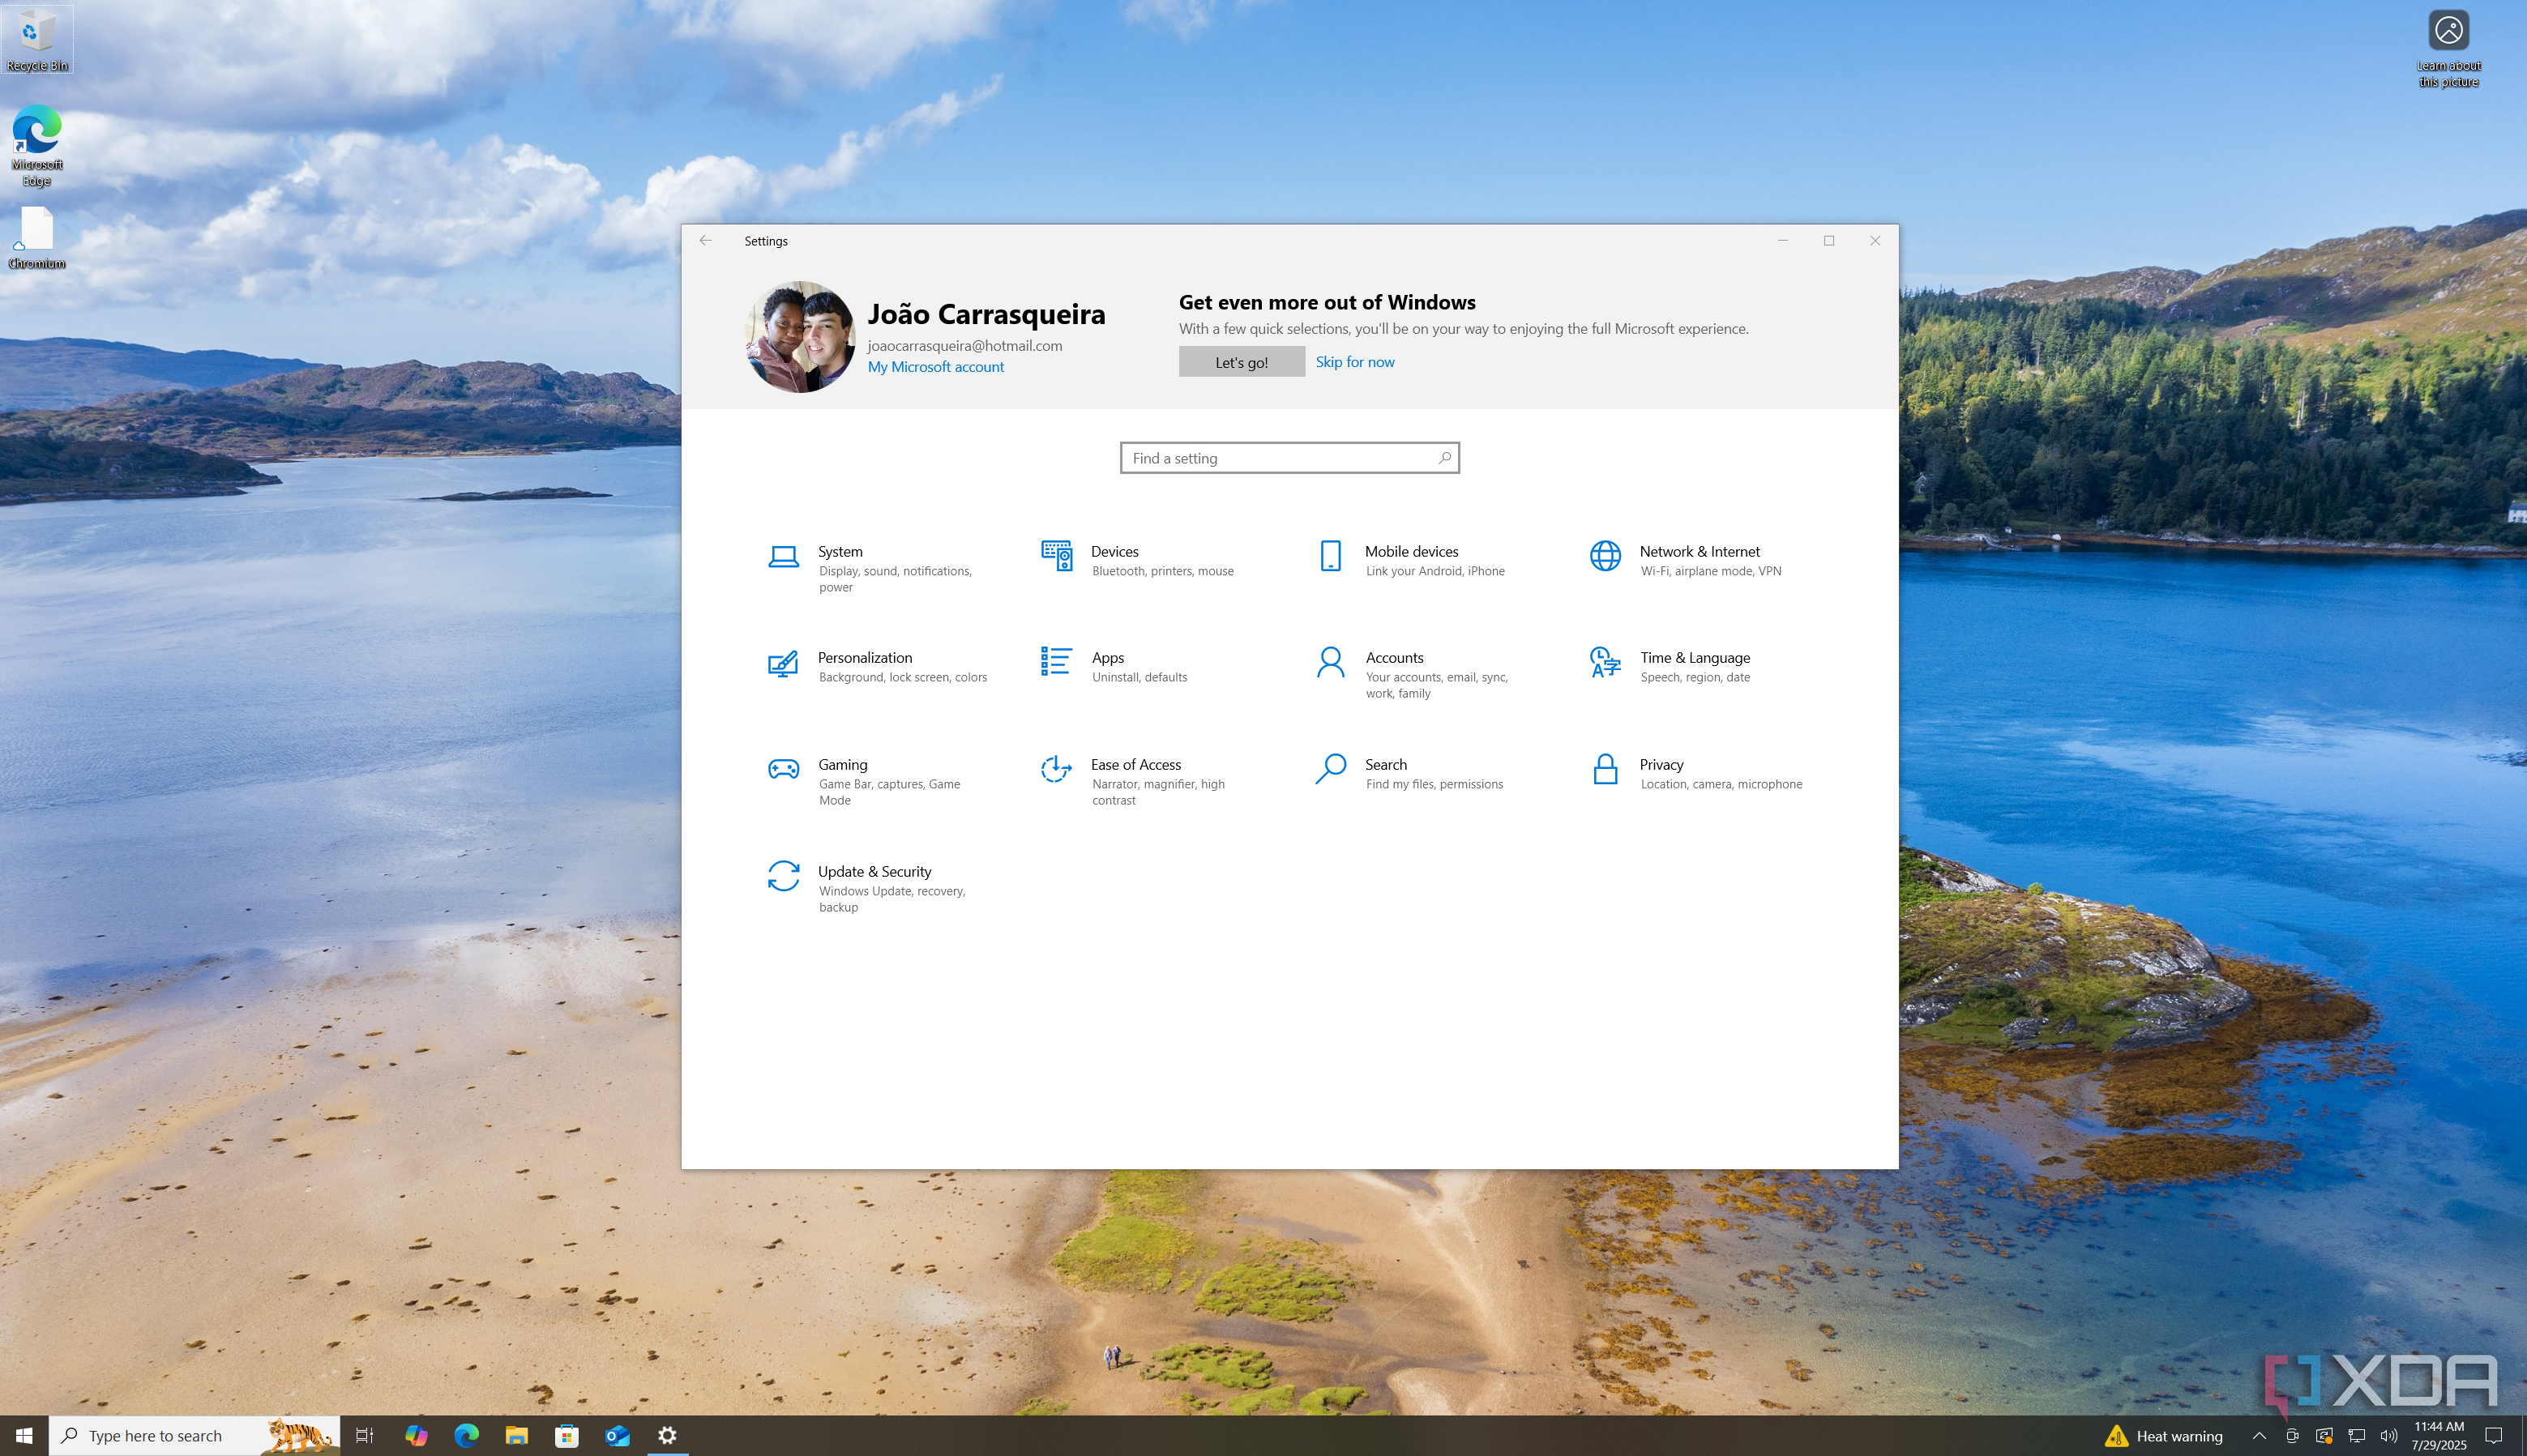The height and width of the screenshot is (1456, 2527).
Task: Click the taskbar Type here to search box
Action: point(194,1436)
